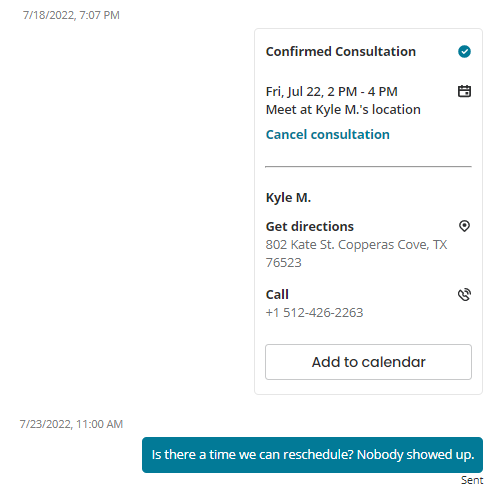
Task: Tap the phone call icon
Action: pos(464,295)
